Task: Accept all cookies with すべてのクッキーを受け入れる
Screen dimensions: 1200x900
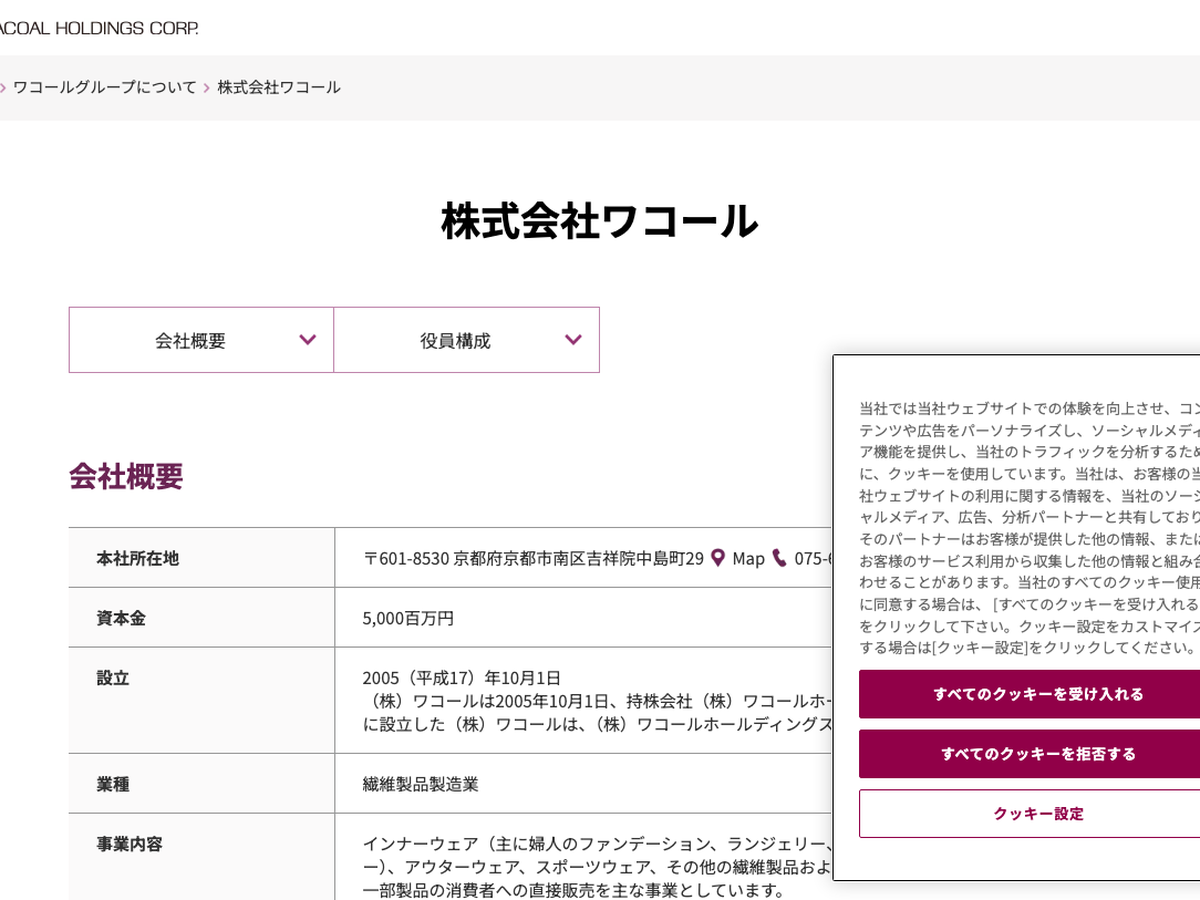Action: (1038, 694)
